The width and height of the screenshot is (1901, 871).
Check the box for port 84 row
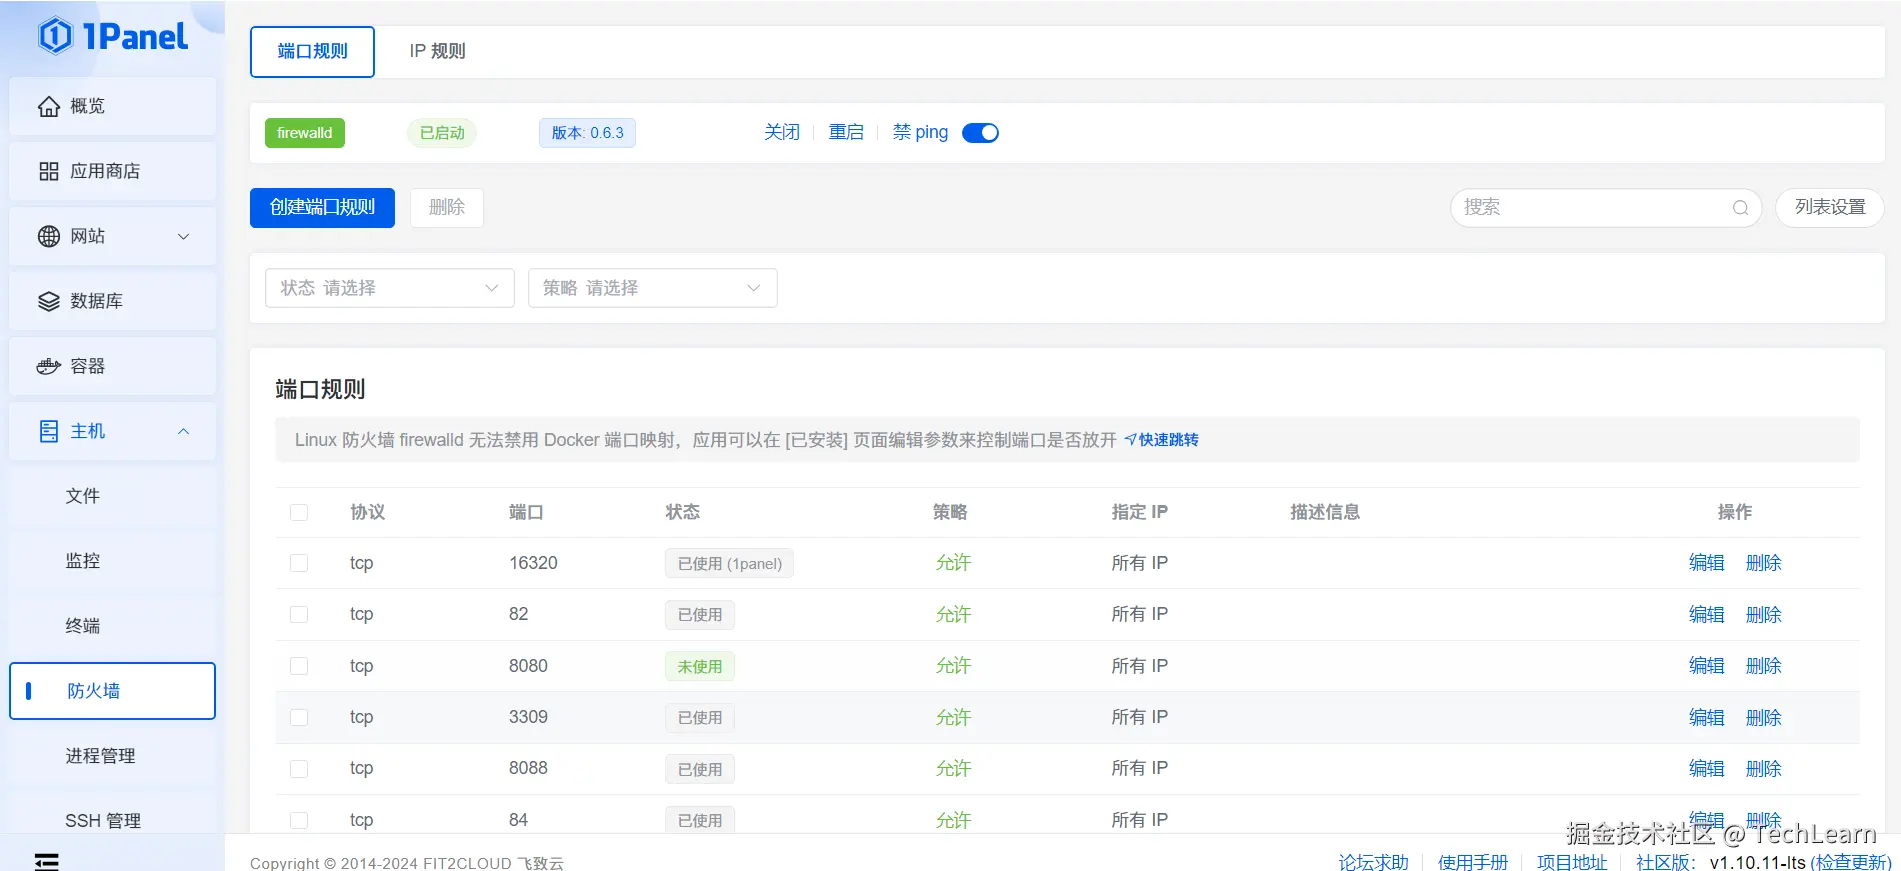tap(299, 820)
